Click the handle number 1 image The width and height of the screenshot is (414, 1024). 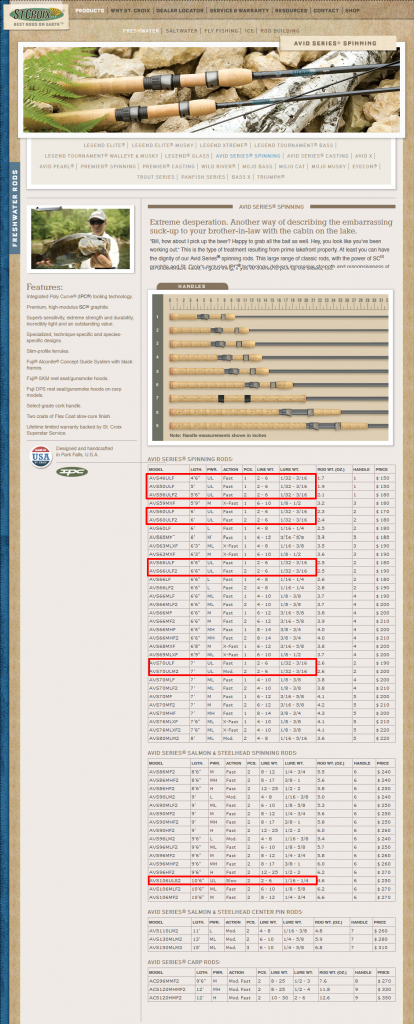[x=278, y=317]
